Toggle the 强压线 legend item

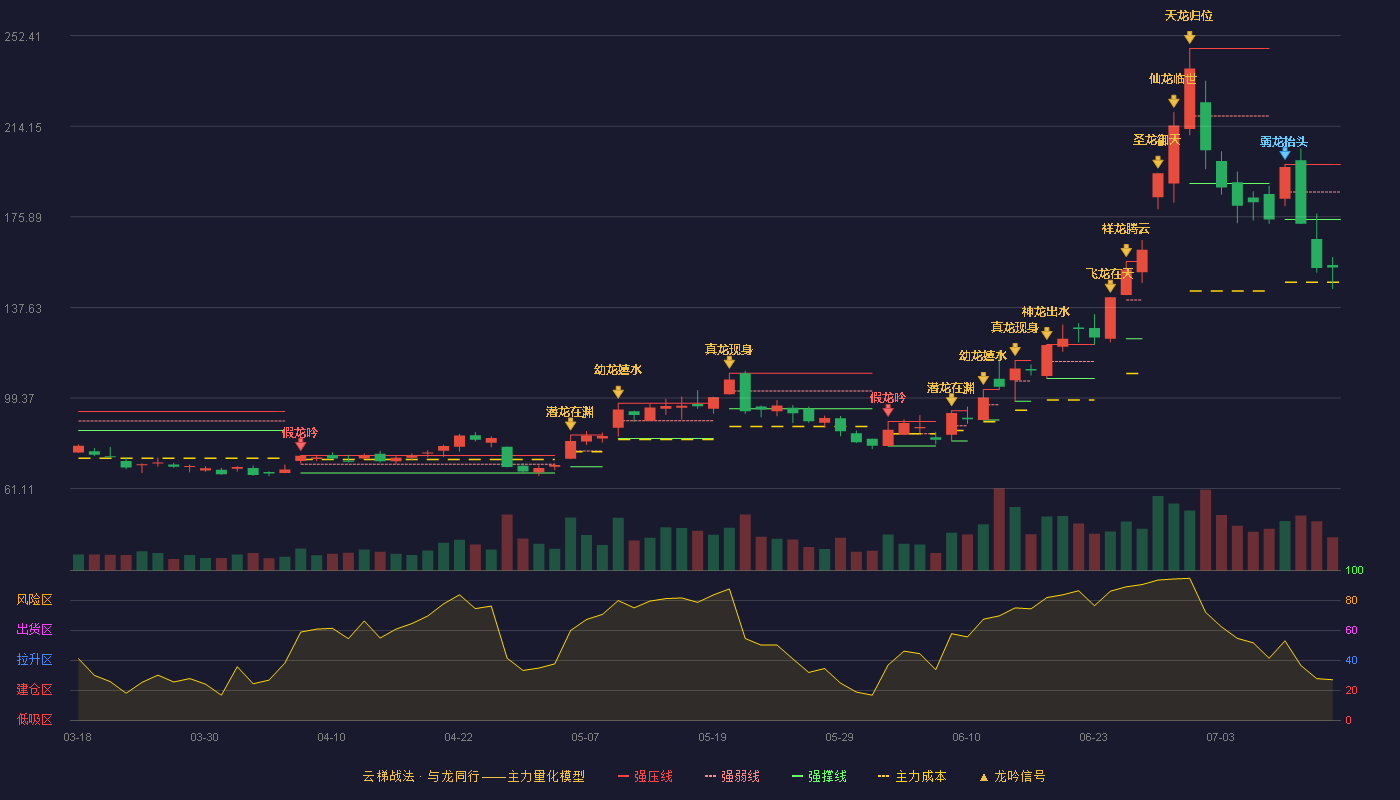coord(645,776)
